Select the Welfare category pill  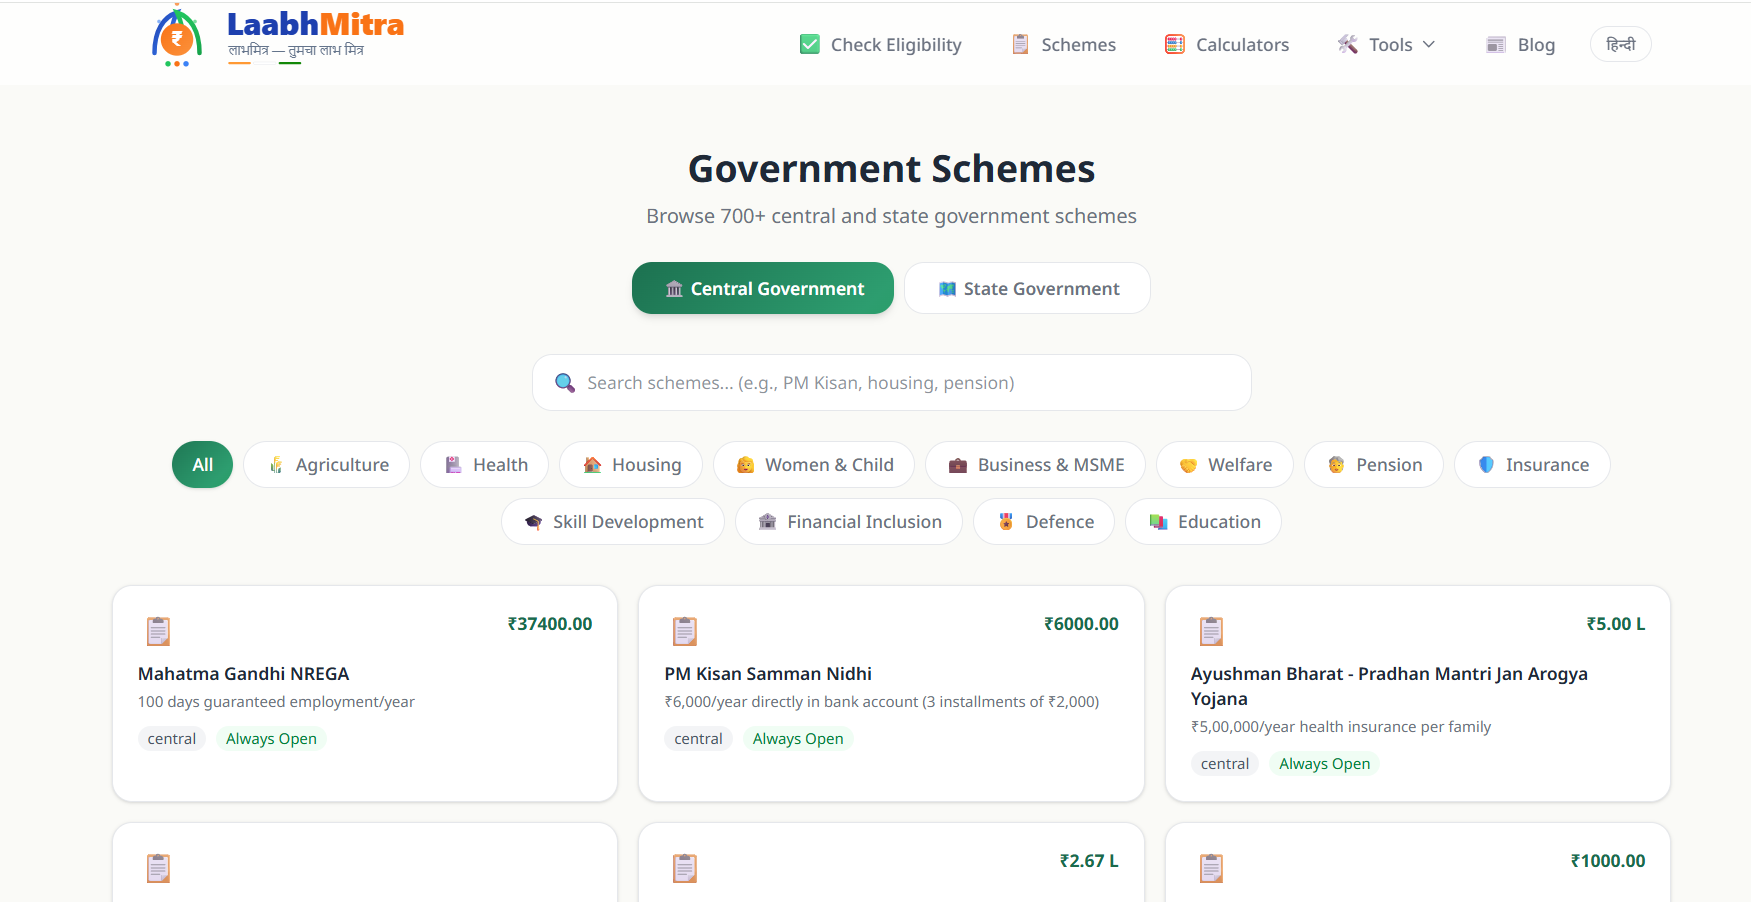click(x=1224, y=464)
